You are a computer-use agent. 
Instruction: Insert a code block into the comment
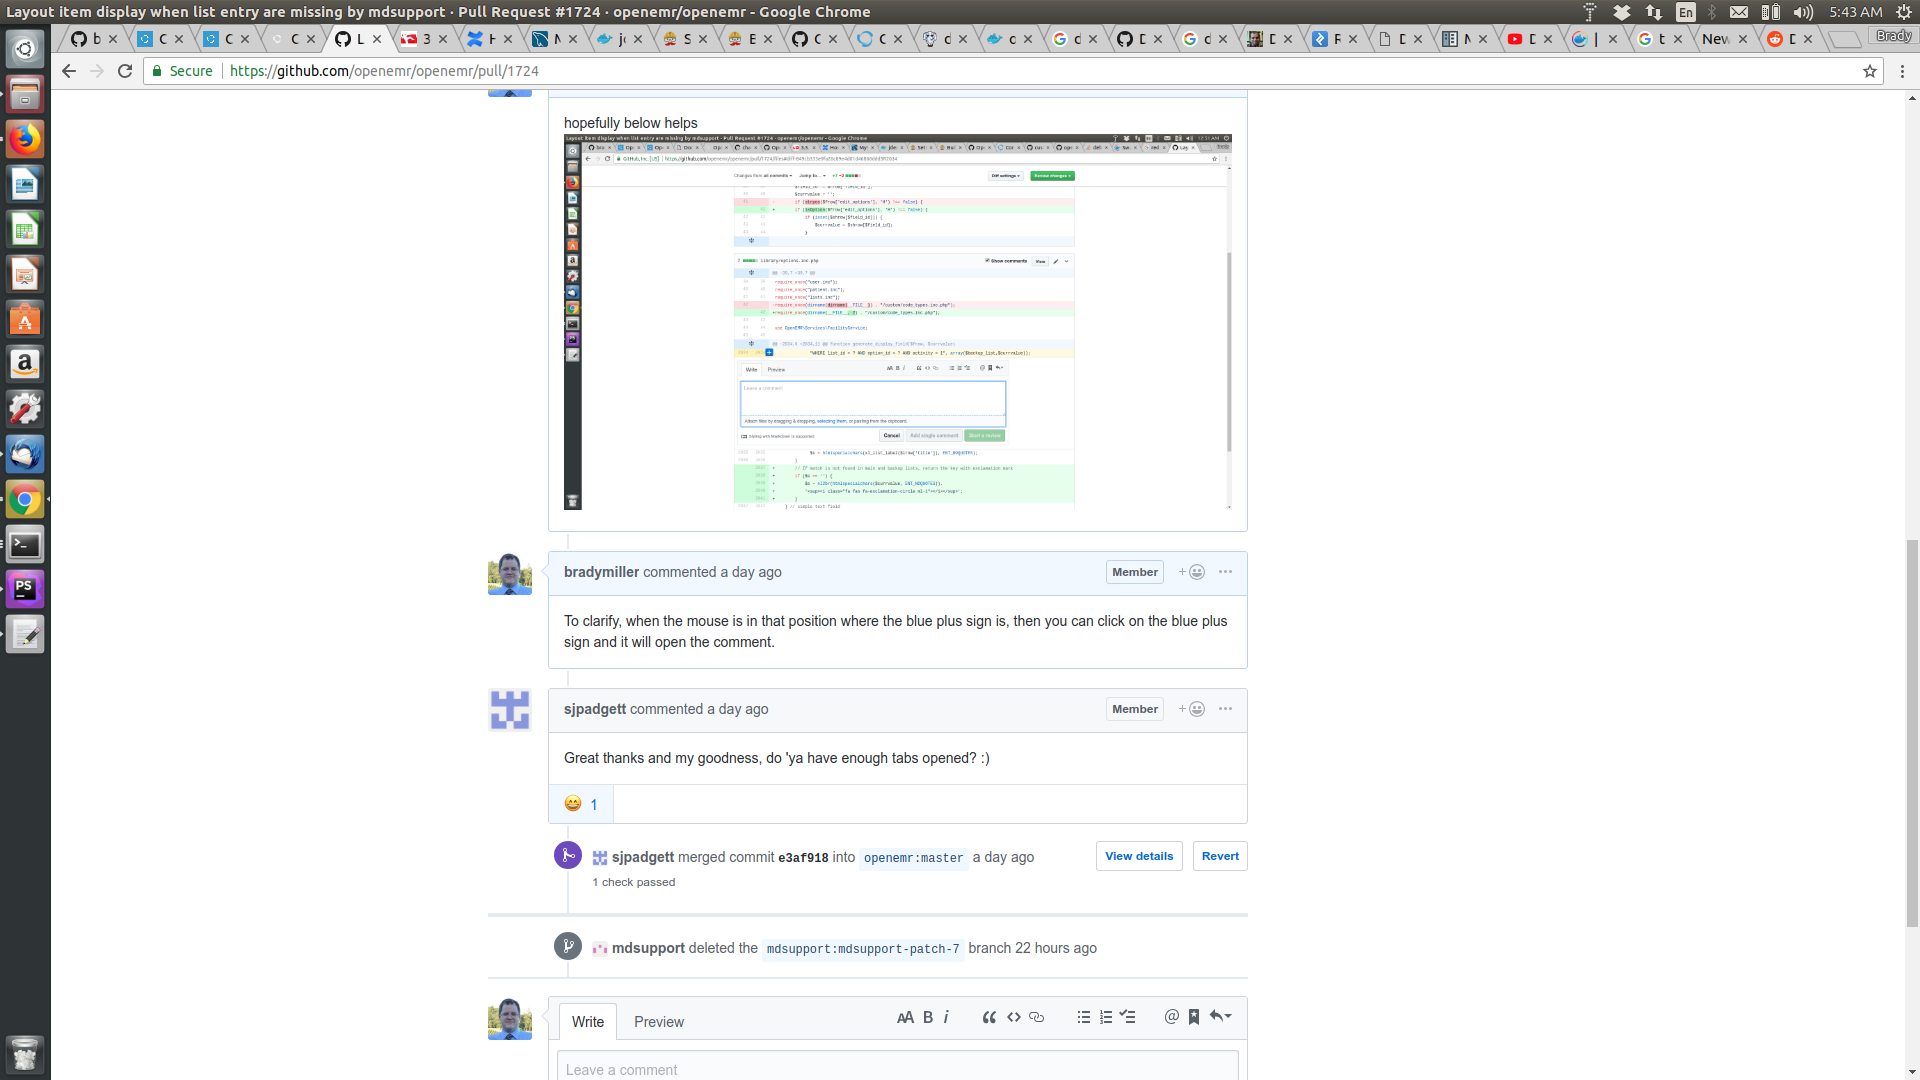click(x=1013, y=1016)
